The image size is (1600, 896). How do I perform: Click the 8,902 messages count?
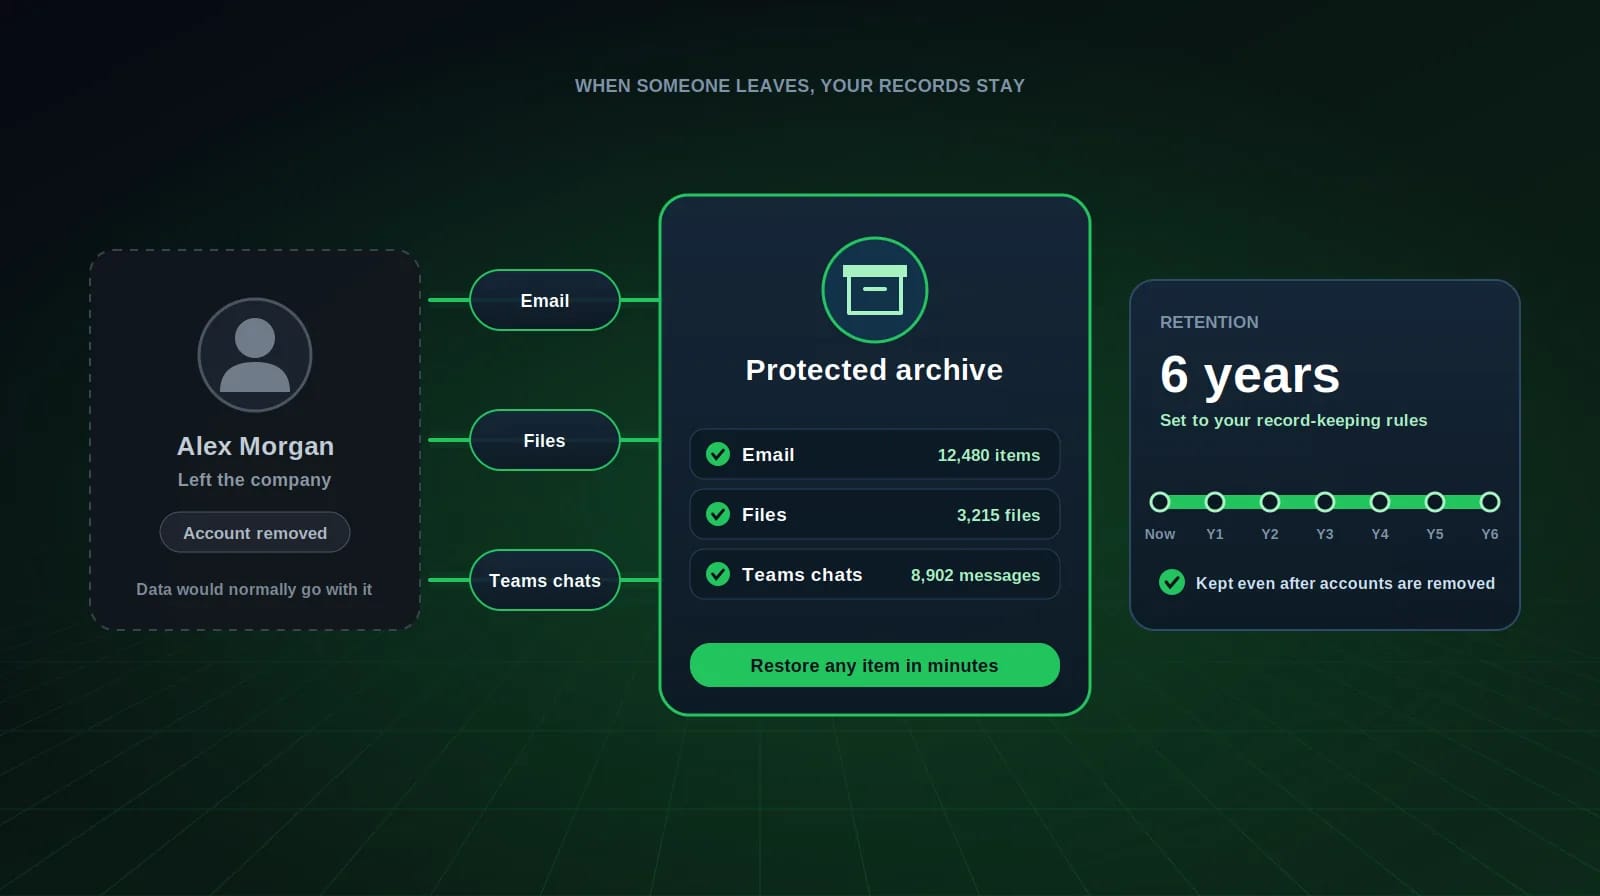tap(975, 575)
